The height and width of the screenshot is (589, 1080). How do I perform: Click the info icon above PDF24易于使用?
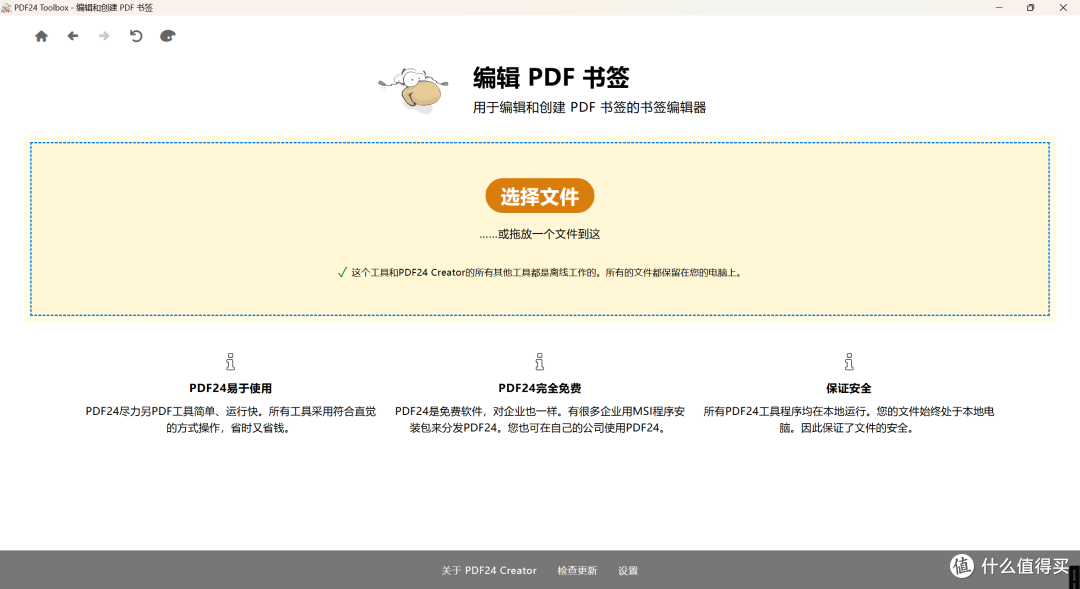coord(231,362)
